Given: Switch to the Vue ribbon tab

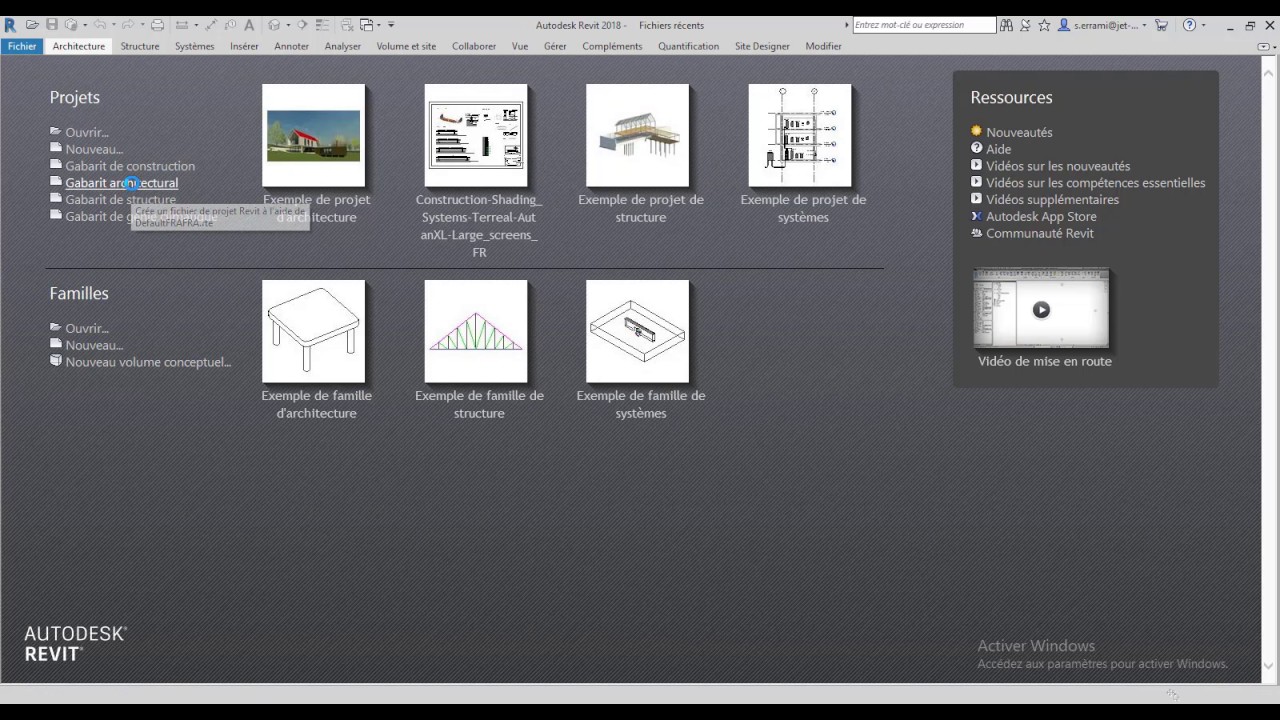Looking at the screenshot, I should click(x=519, y=46).
